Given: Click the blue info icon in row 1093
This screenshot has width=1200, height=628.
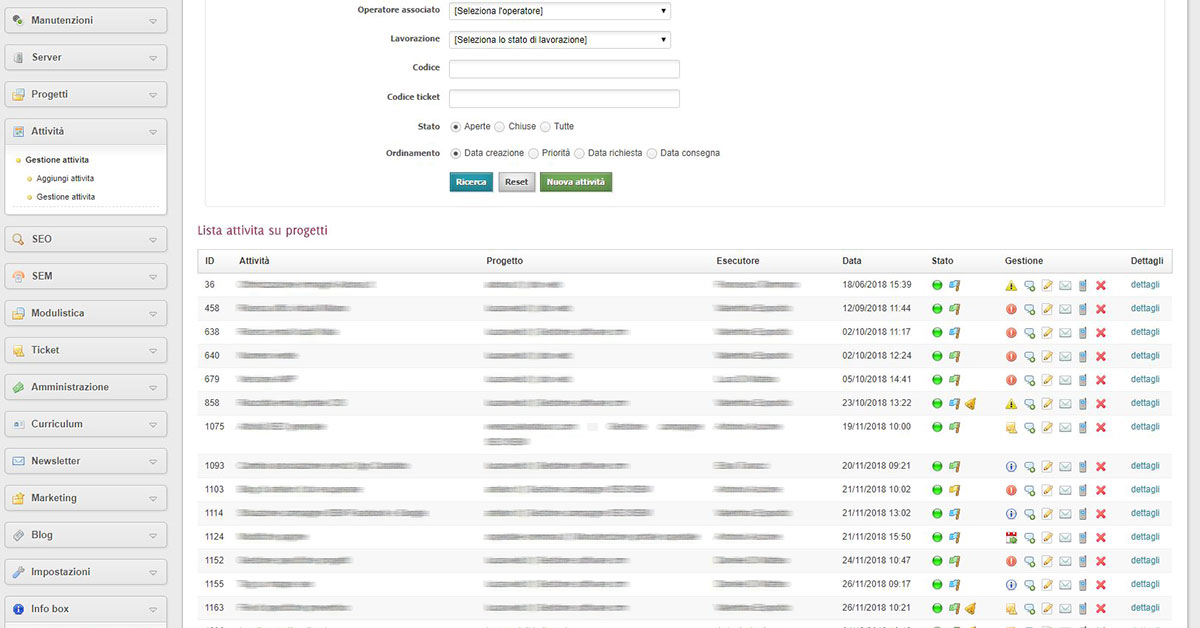Looking at the screenshot, I should point(1011,466).
